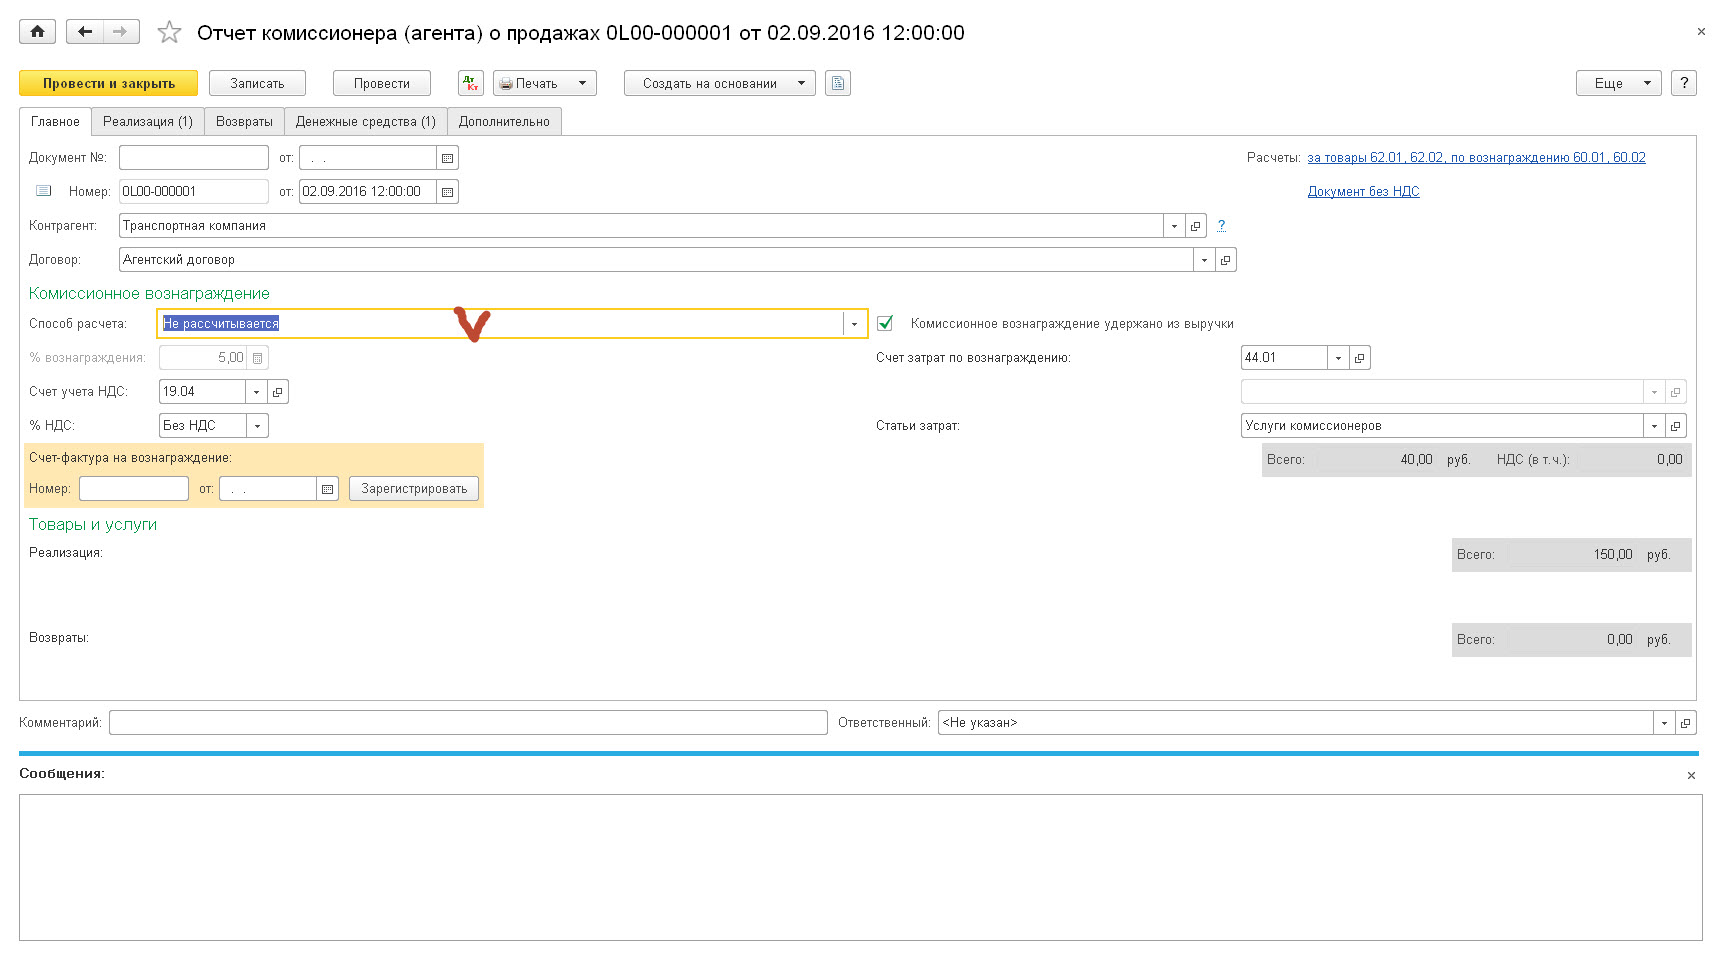Open the % НДС dropdown list
The image size is (1723, 955).
pos(257,426)
